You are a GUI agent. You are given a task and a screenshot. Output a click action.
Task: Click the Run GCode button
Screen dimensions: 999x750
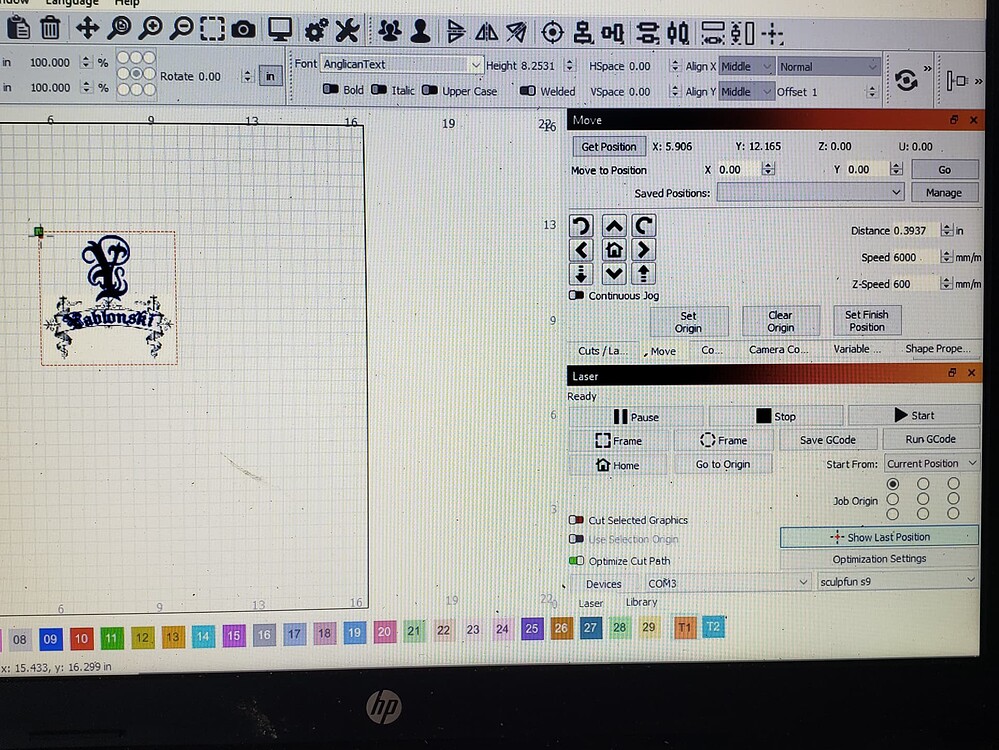pyautogui.click(x=929, y=438)
